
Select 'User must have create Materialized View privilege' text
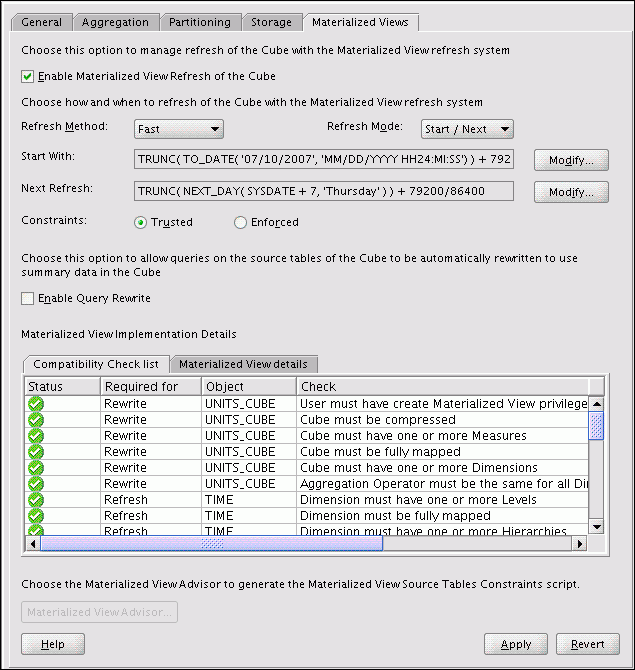tap(444, 404)
